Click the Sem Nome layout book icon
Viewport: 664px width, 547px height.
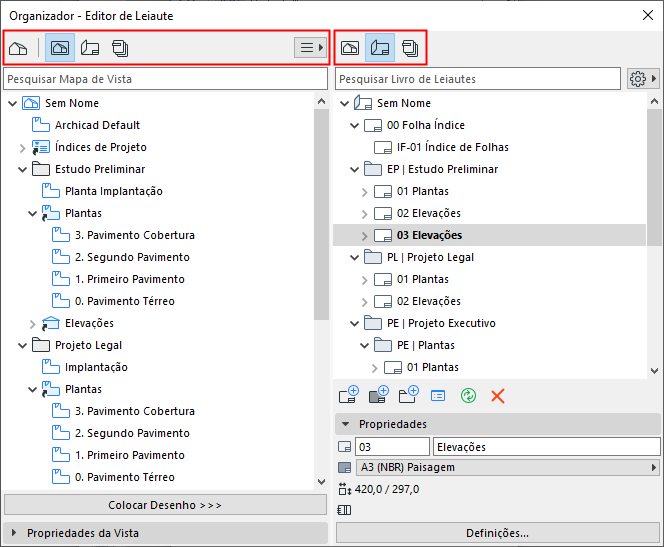pyautogui.click(x=363, y=103)
